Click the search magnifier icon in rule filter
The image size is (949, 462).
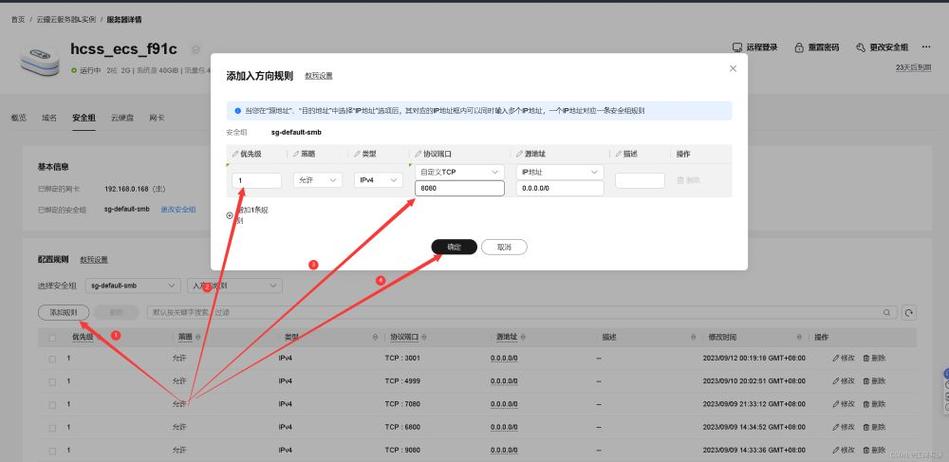(887, 312)
